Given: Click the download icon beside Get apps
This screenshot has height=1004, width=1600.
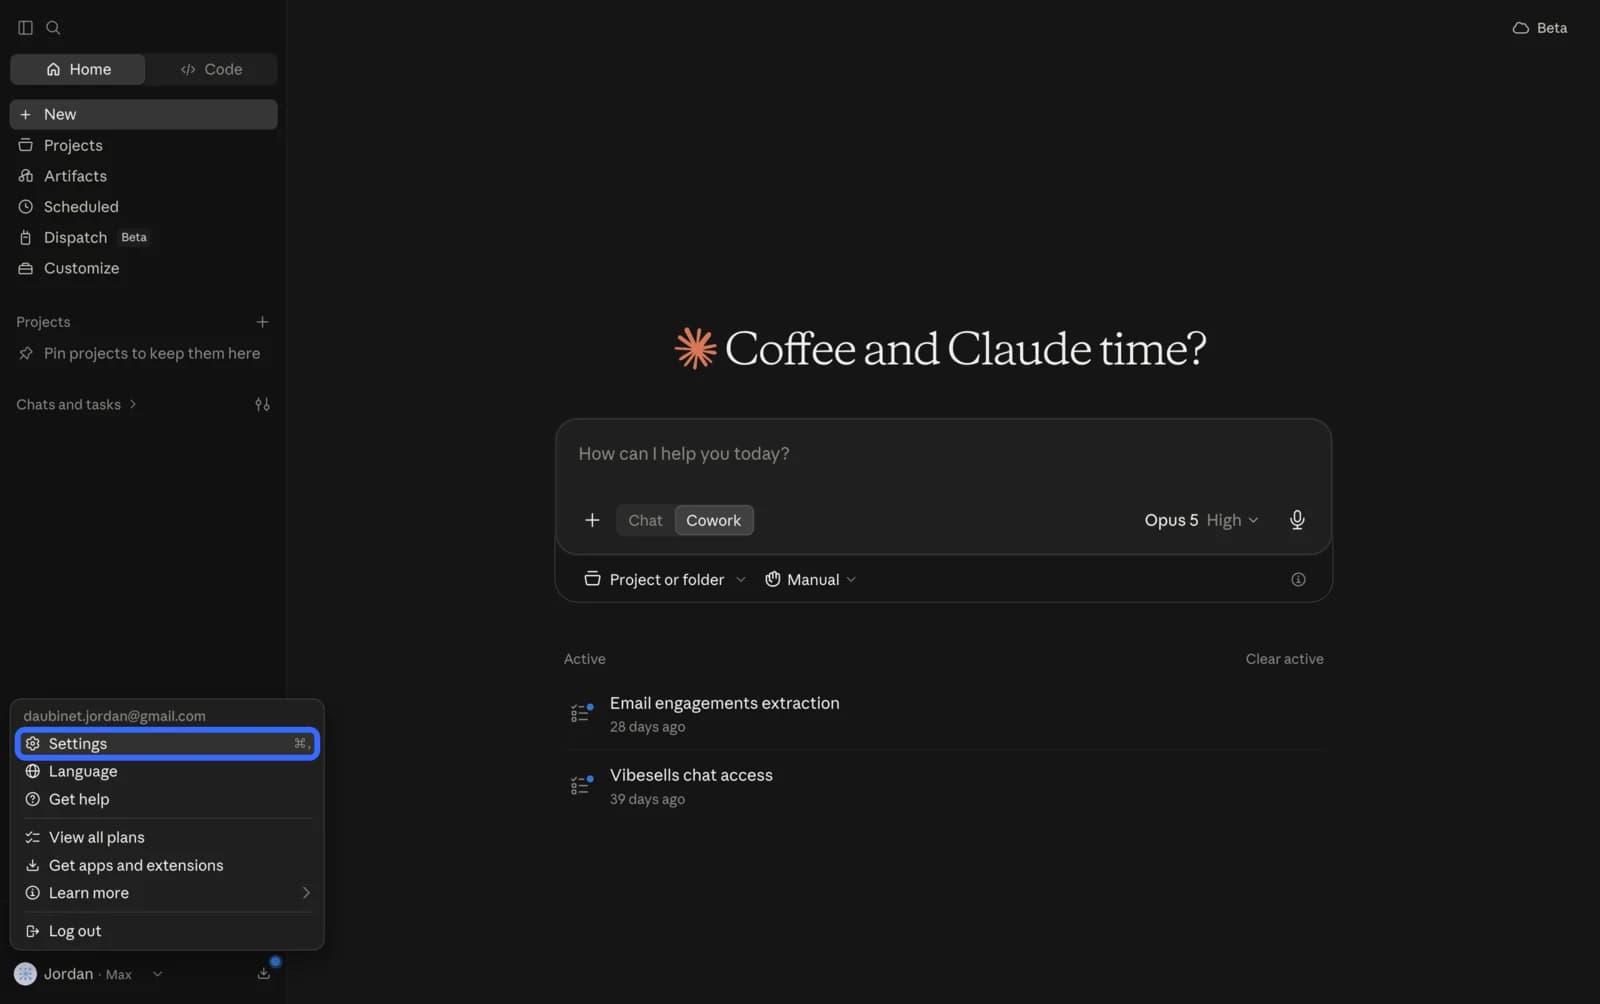Looking at the screenshot, I should (x=33, y=866).
